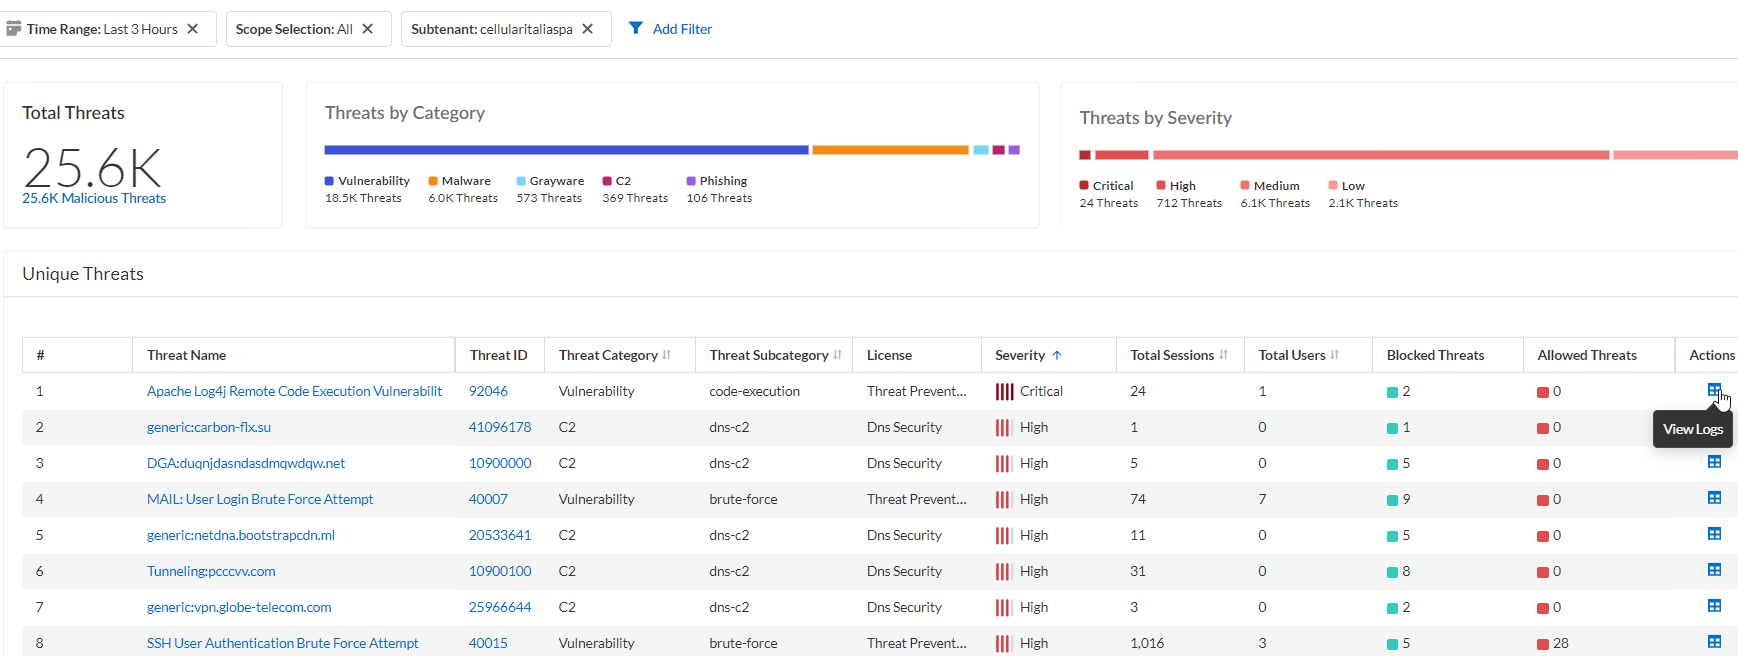Open View Logs for Apache Log4j threat
1738x656 pixels.
tap(1714, 390)
